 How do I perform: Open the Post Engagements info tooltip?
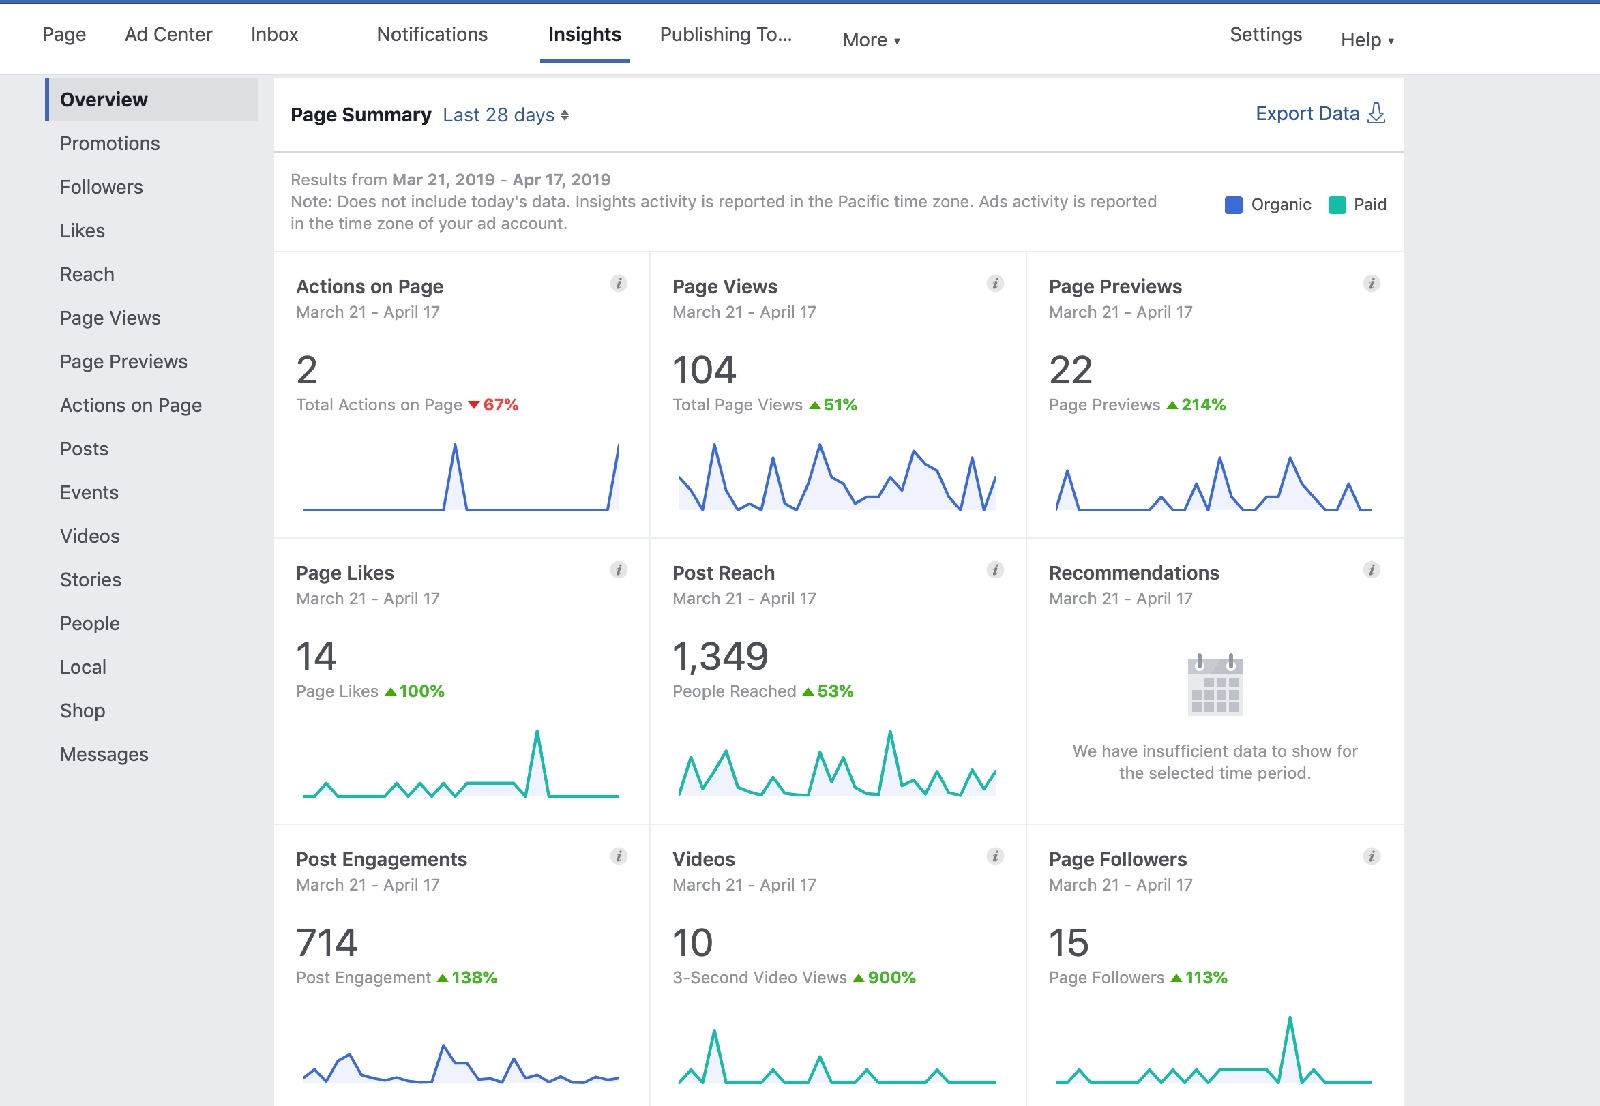tap(619, 855)
